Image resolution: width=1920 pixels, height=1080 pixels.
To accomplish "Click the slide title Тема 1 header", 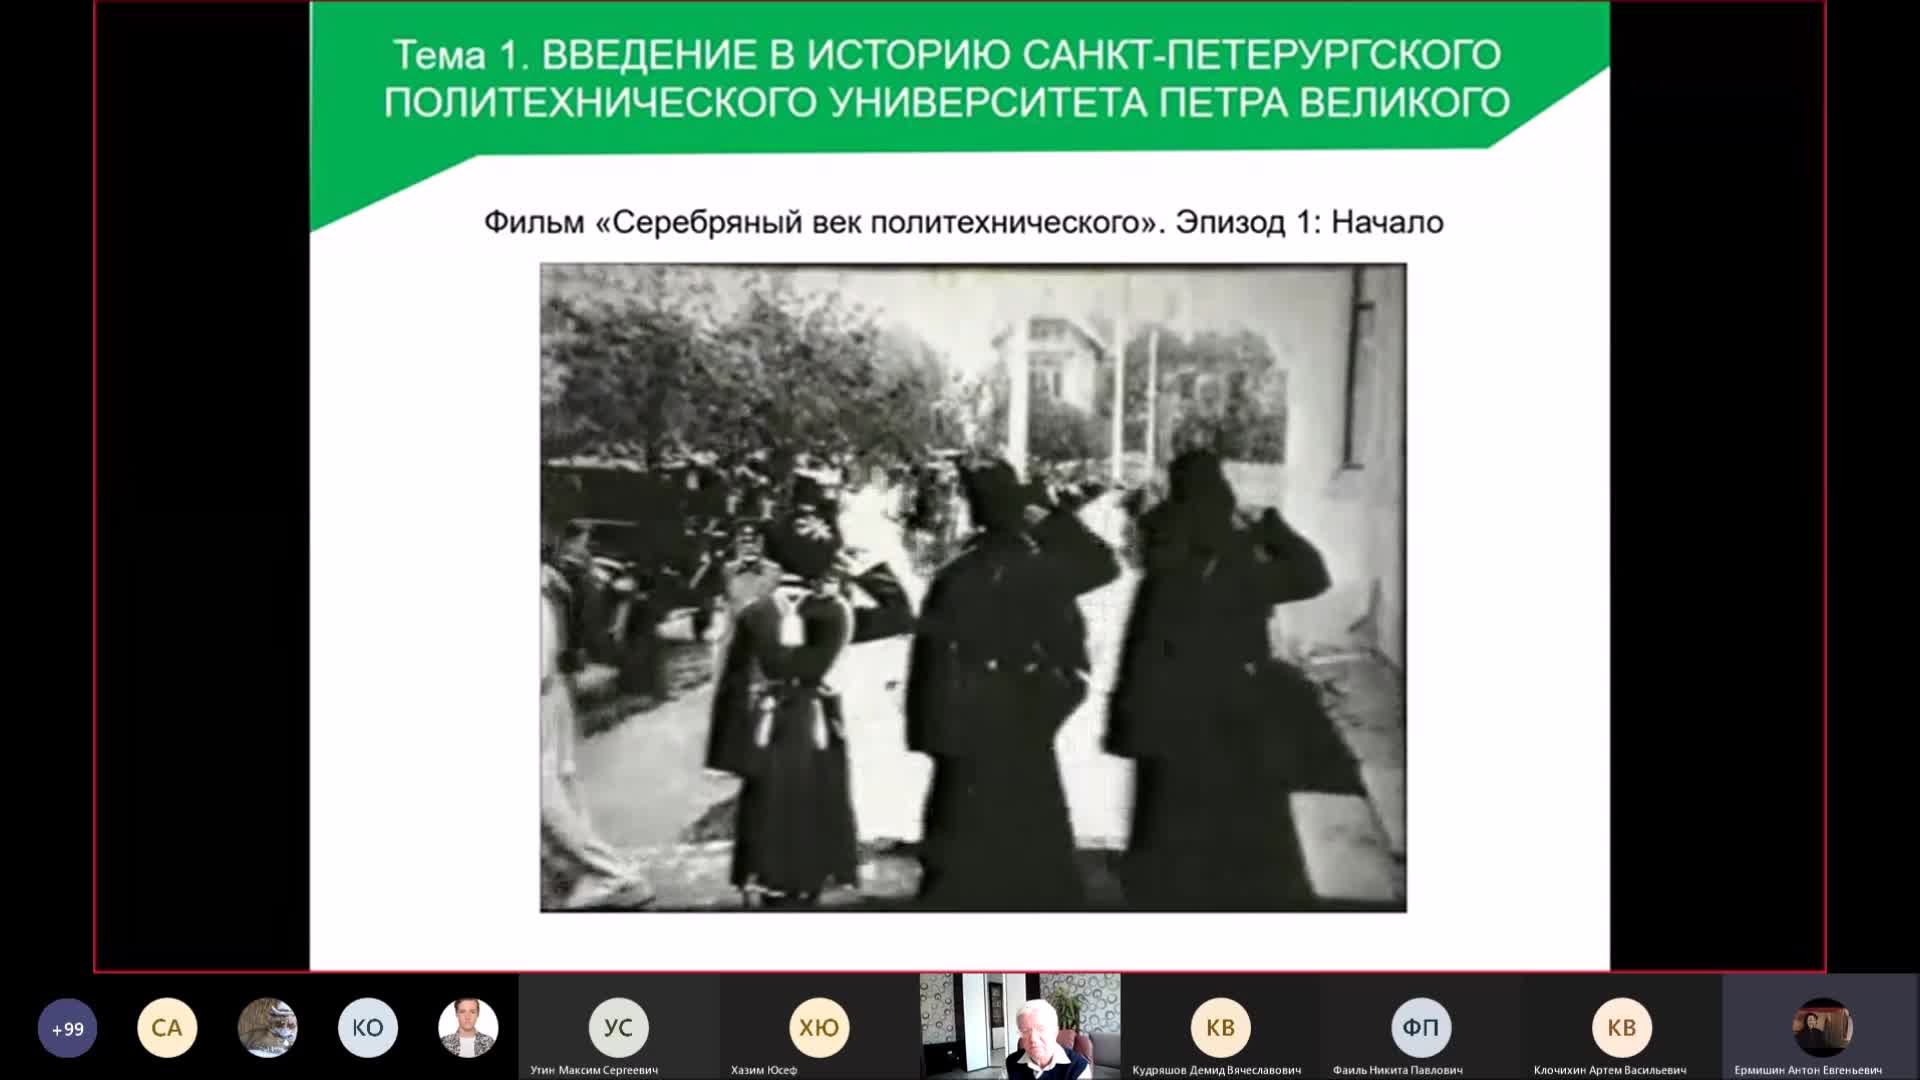I will coord(947,78).
